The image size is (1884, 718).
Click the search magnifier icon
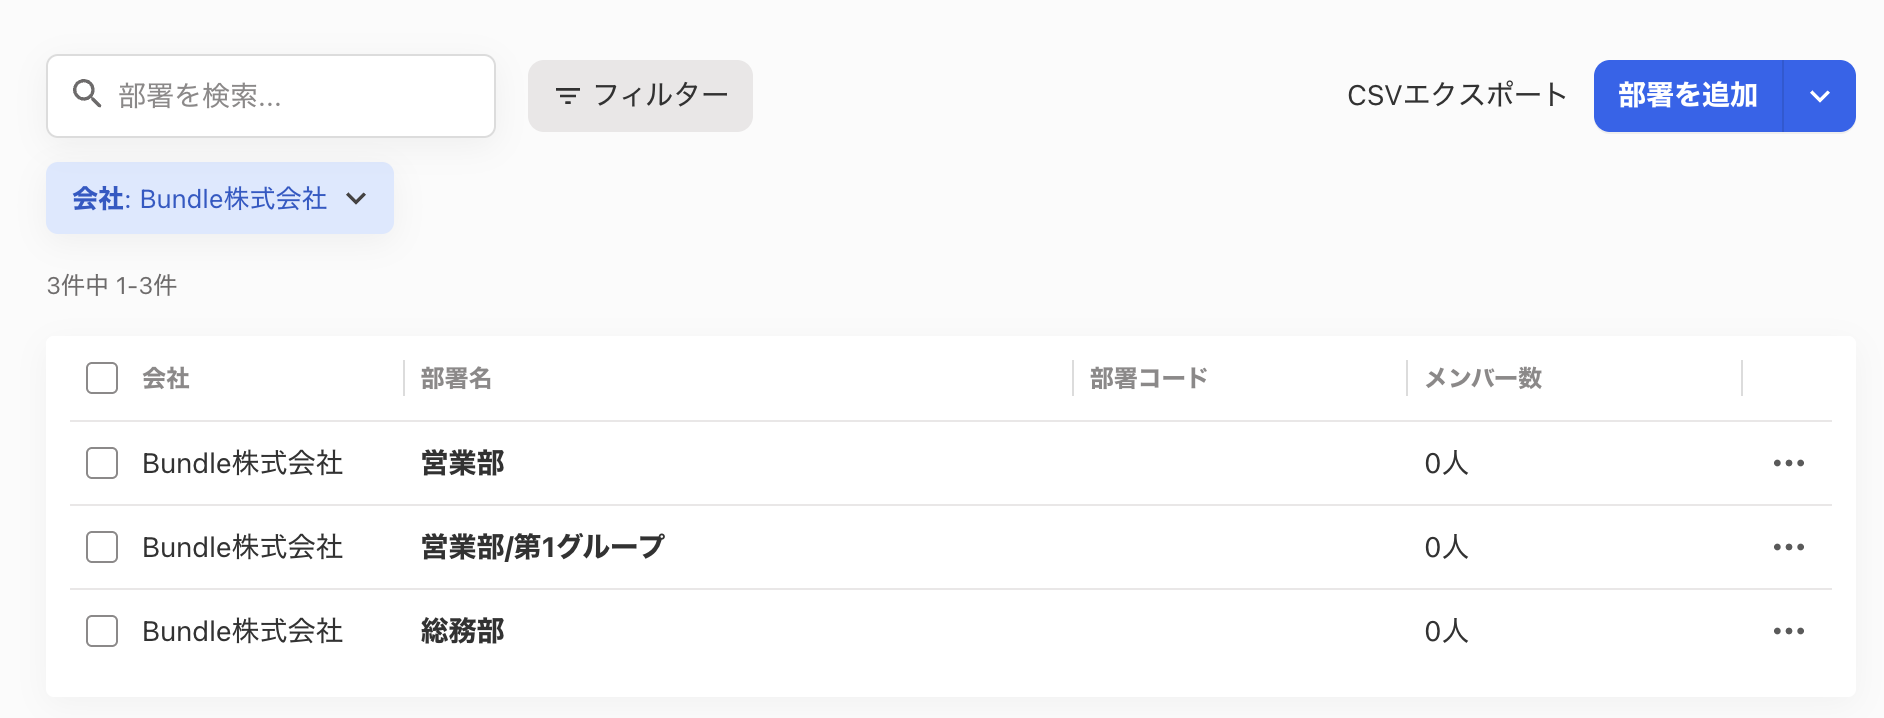click(87, 94)
